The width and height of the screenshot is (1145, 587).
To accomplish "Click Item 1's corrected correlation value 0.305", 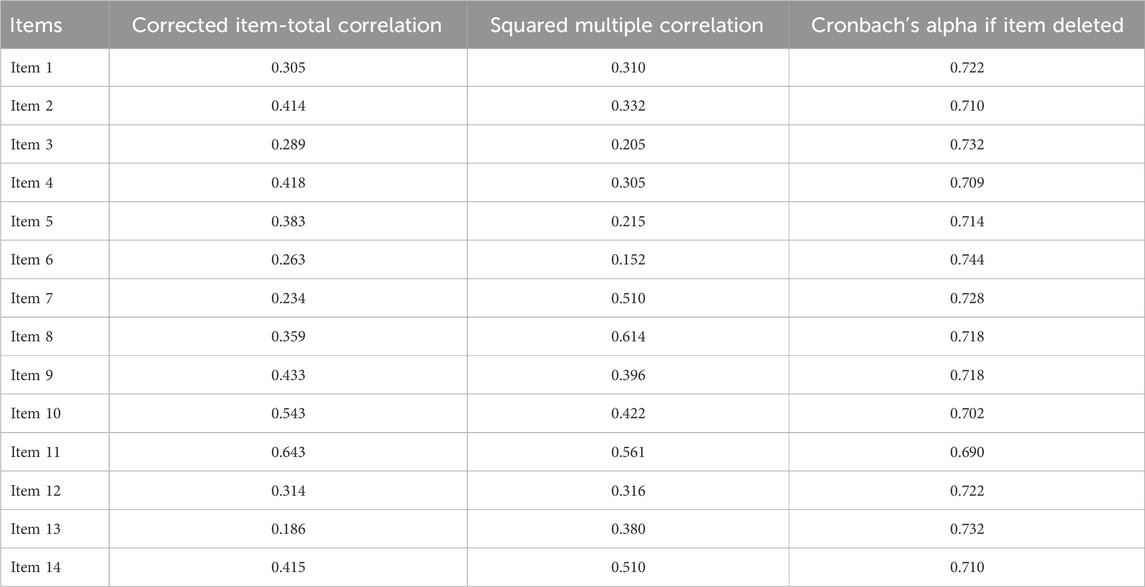I will point(288,68).
